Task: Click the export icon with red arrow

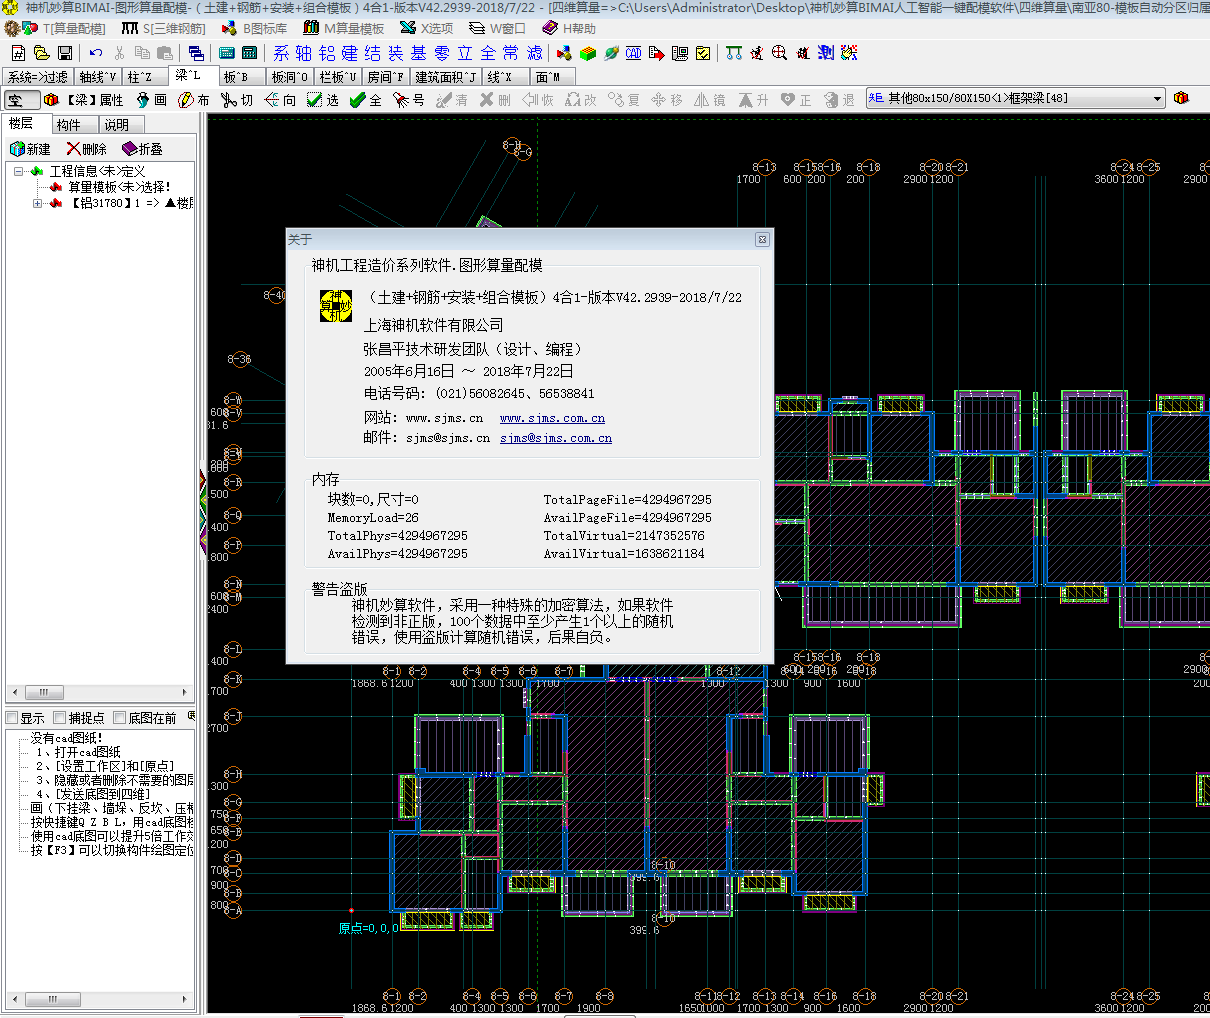Action: point(657,53)
